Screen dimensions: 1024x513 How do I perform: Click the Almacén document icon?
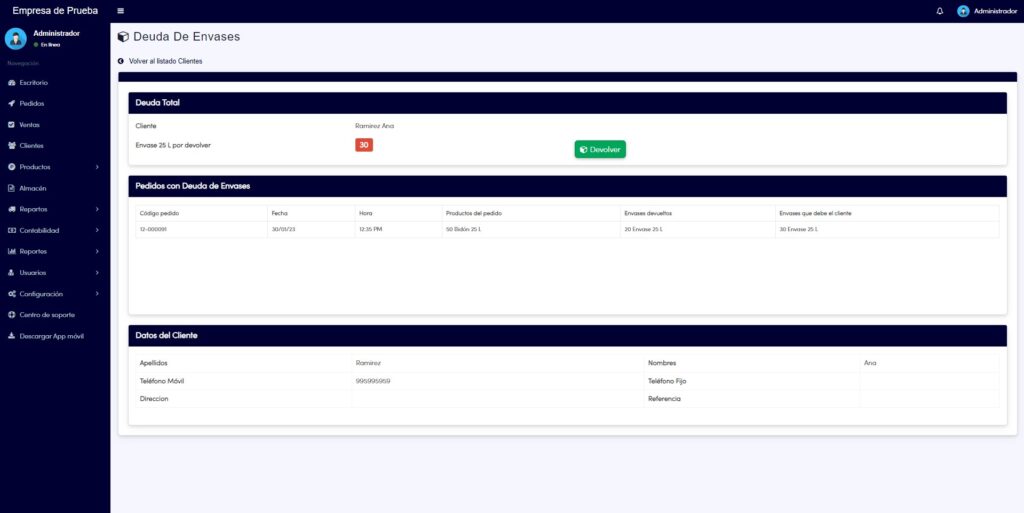pos(11,188)
